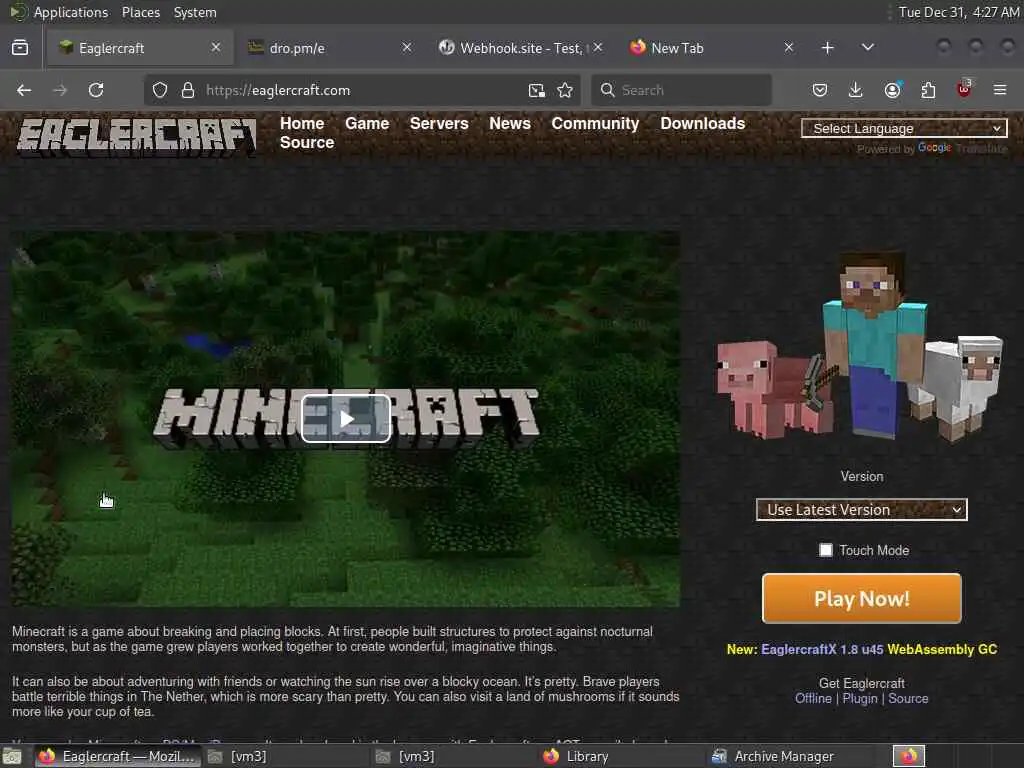Image resolution: width=1024 pixels, height=768 pixels.
Task: Open the Extensions puzzle icon
Action: click(x=928, y=90)
